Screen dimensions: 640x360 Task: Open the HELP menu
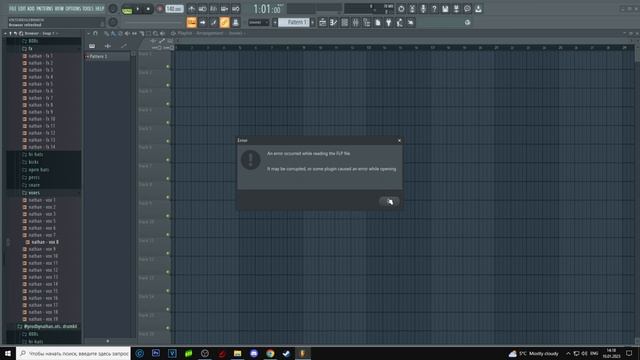(100, 9)
